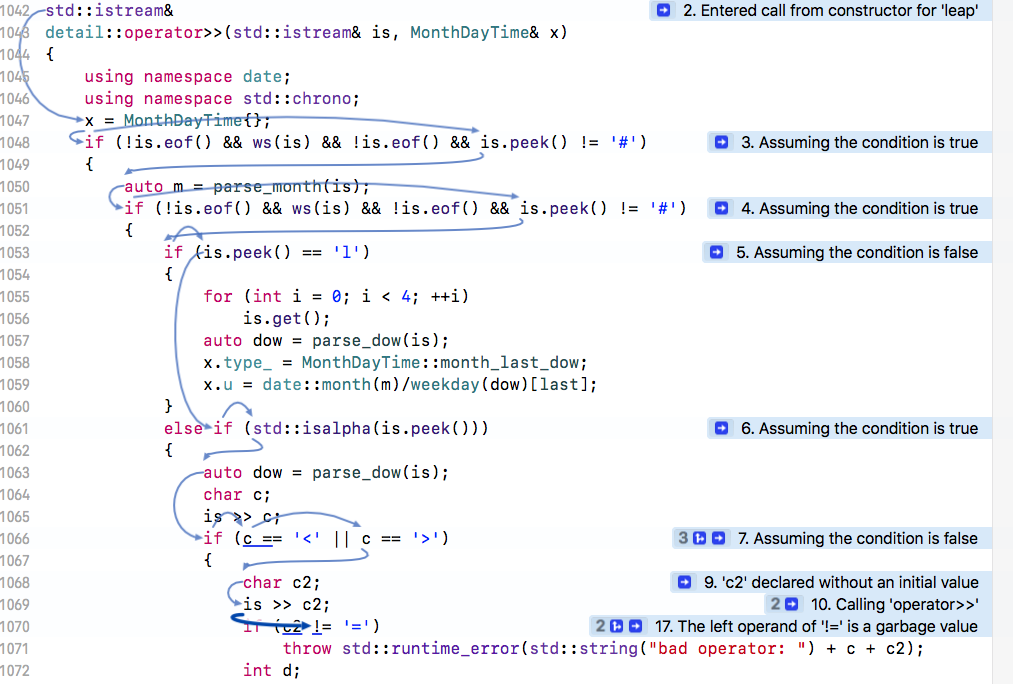Click arrow icon on step 7 annotation

pos(718,538)
